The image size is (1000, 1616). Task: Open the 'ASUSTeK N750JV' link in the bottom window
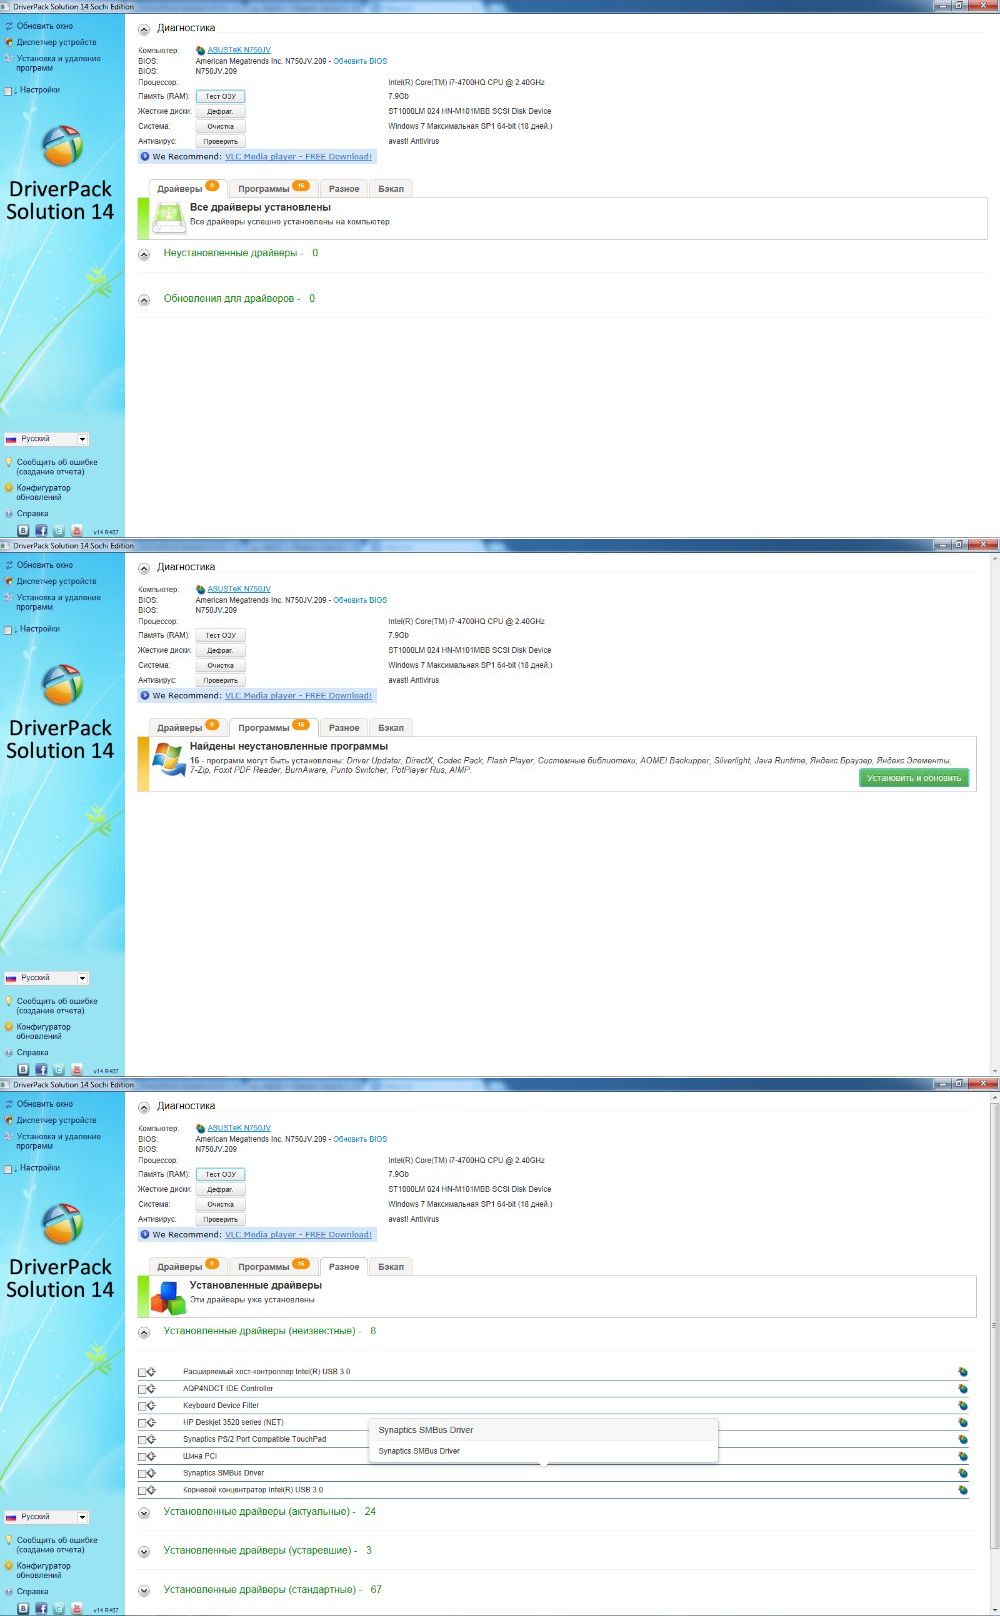pyautogui.click(x=239, y=1128)
